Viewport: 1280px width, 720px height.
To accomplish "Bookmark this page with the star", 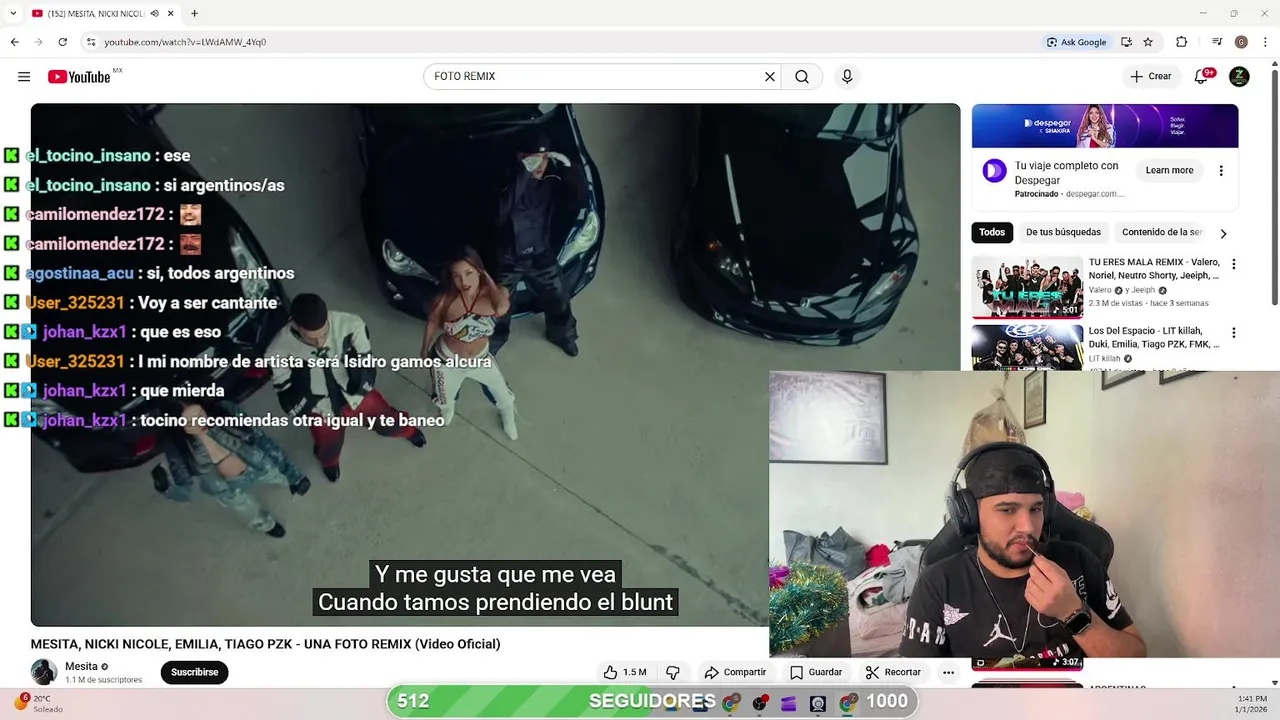I will click(1148, 42).
